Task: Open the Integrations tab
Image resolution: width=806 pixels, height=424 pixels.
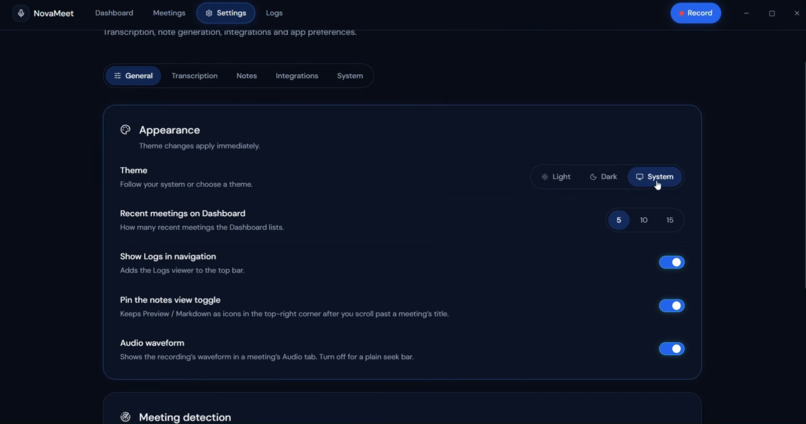Action: (x=297, y=76)
